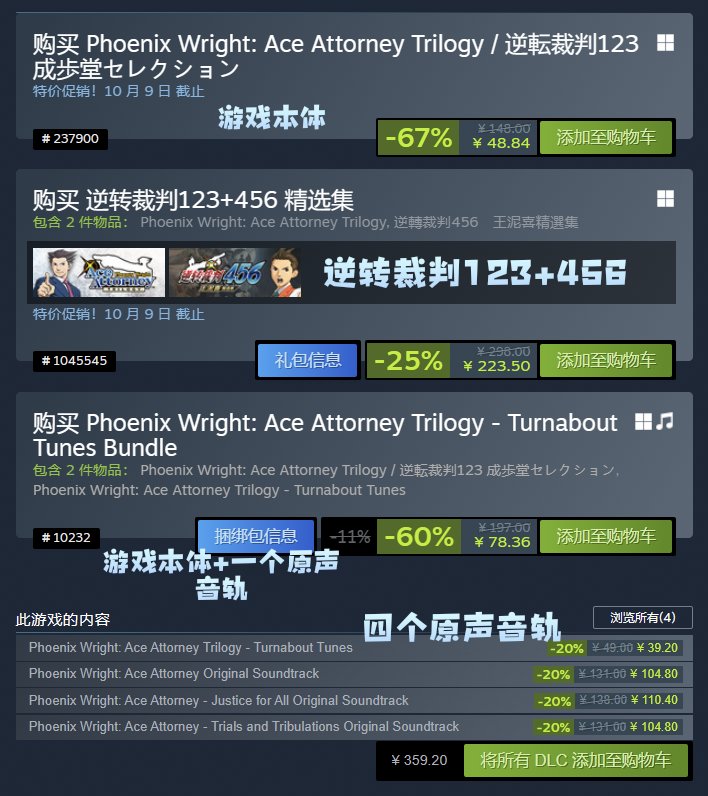708x796 pixels.
Task: Add the 123+456 bundle to the cart
Action: pos(605,360)
